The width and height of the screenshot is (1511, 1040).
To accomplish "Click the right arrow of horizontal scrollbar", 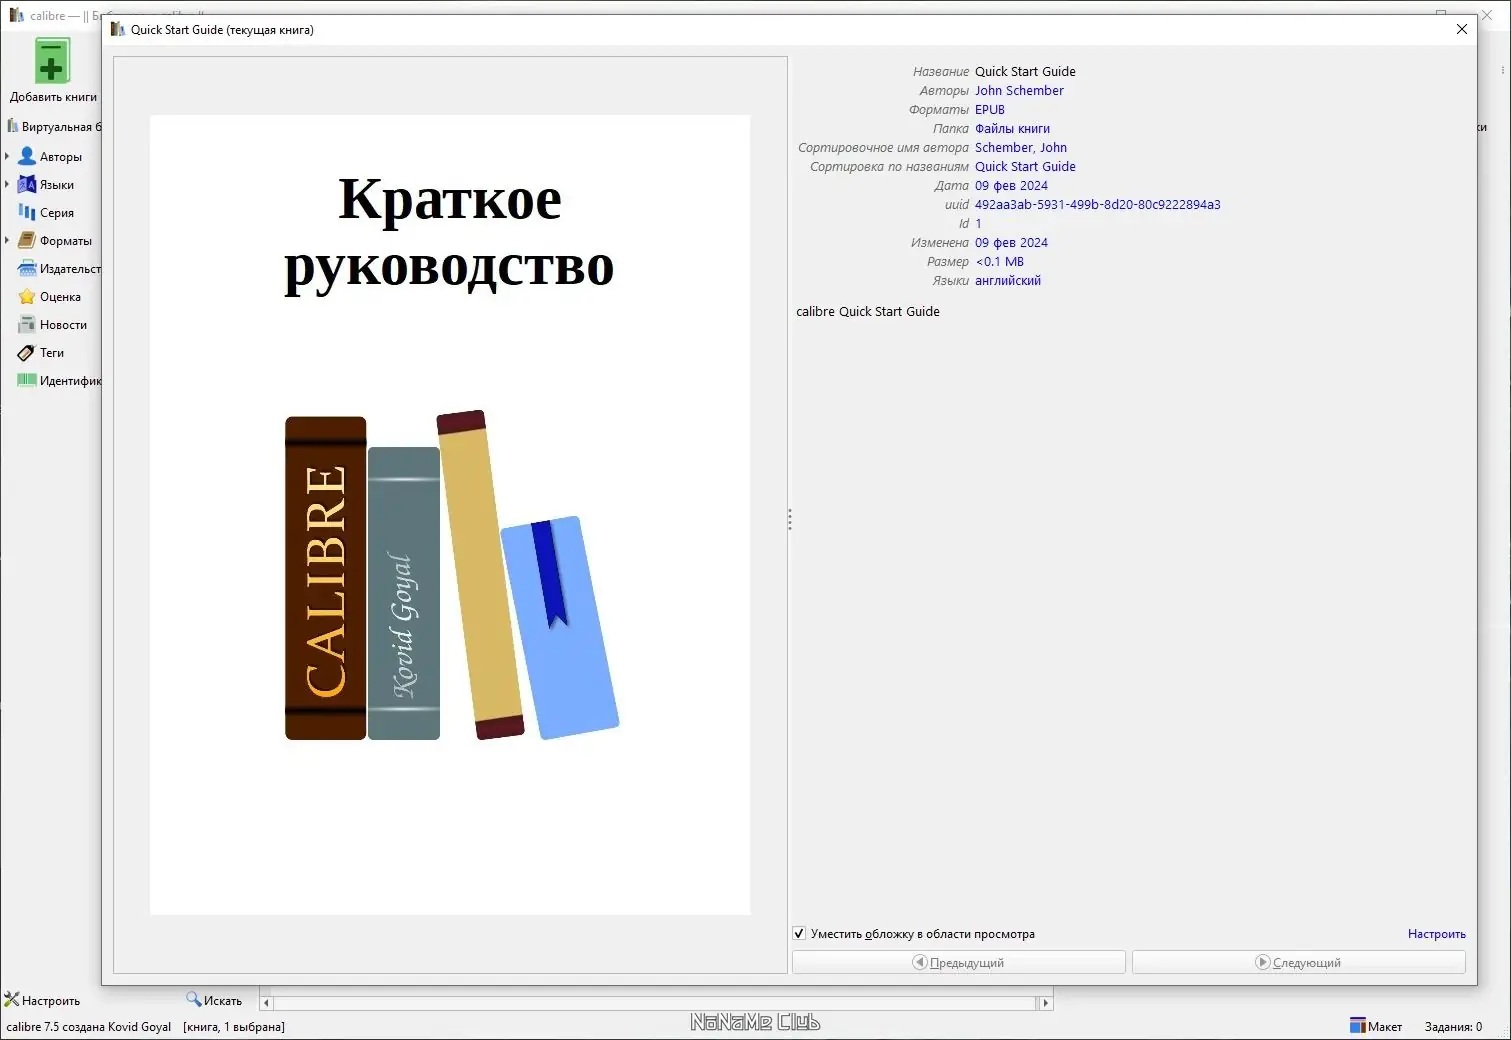I will click(1046, 1002).
